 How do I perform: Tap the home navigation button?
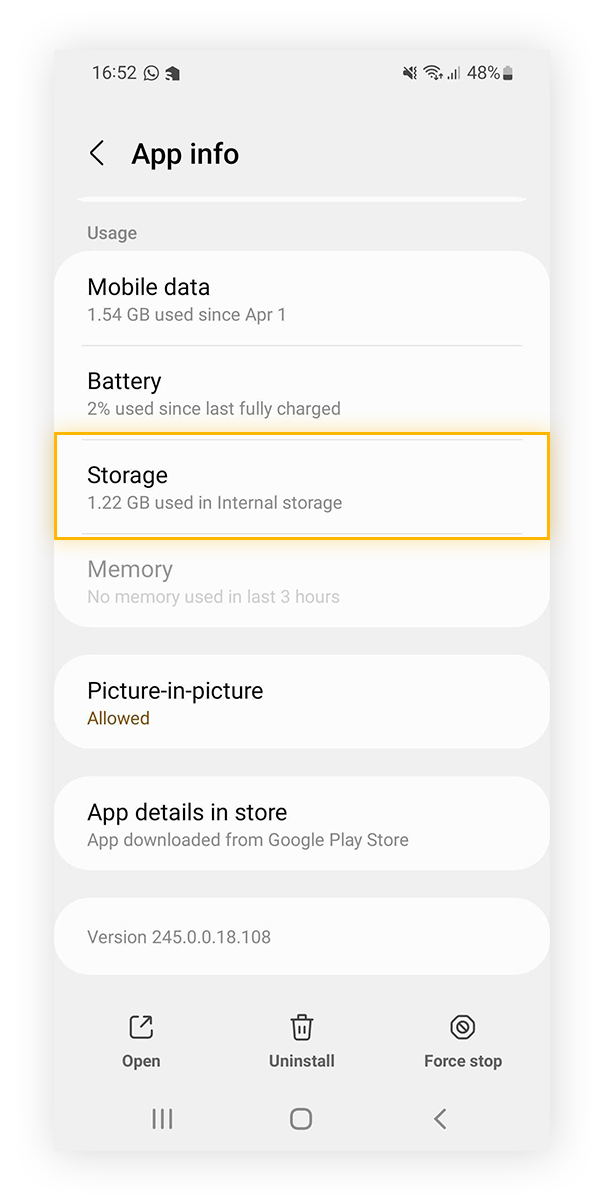[301, 1118]
